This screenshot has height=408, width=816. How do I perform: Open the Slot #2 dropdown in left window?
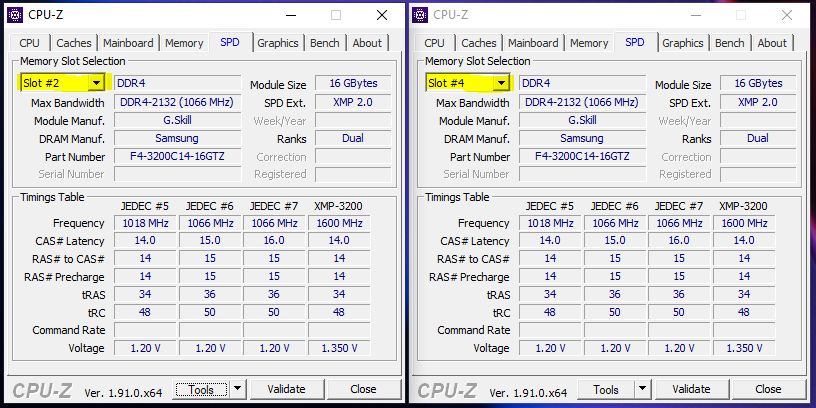pos(96,83)
